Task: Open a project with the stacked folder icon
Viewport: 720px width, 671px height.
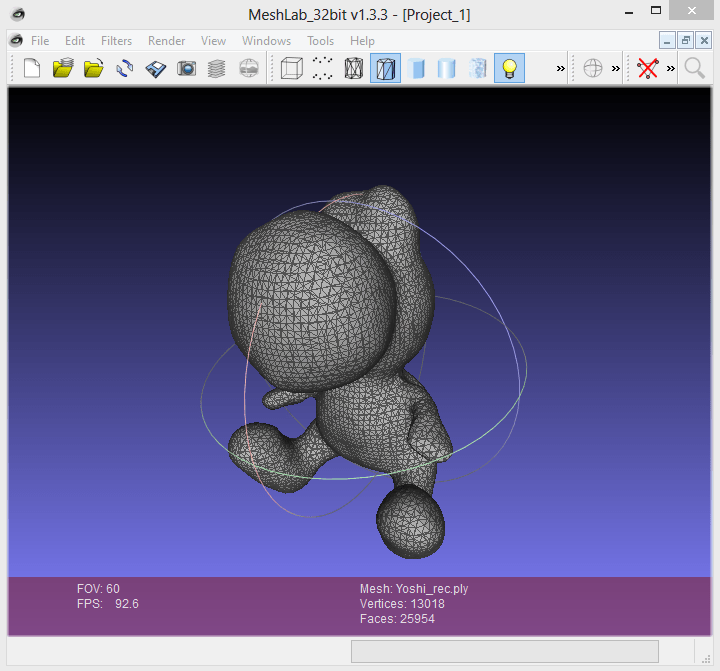Action: pos(63,69)
